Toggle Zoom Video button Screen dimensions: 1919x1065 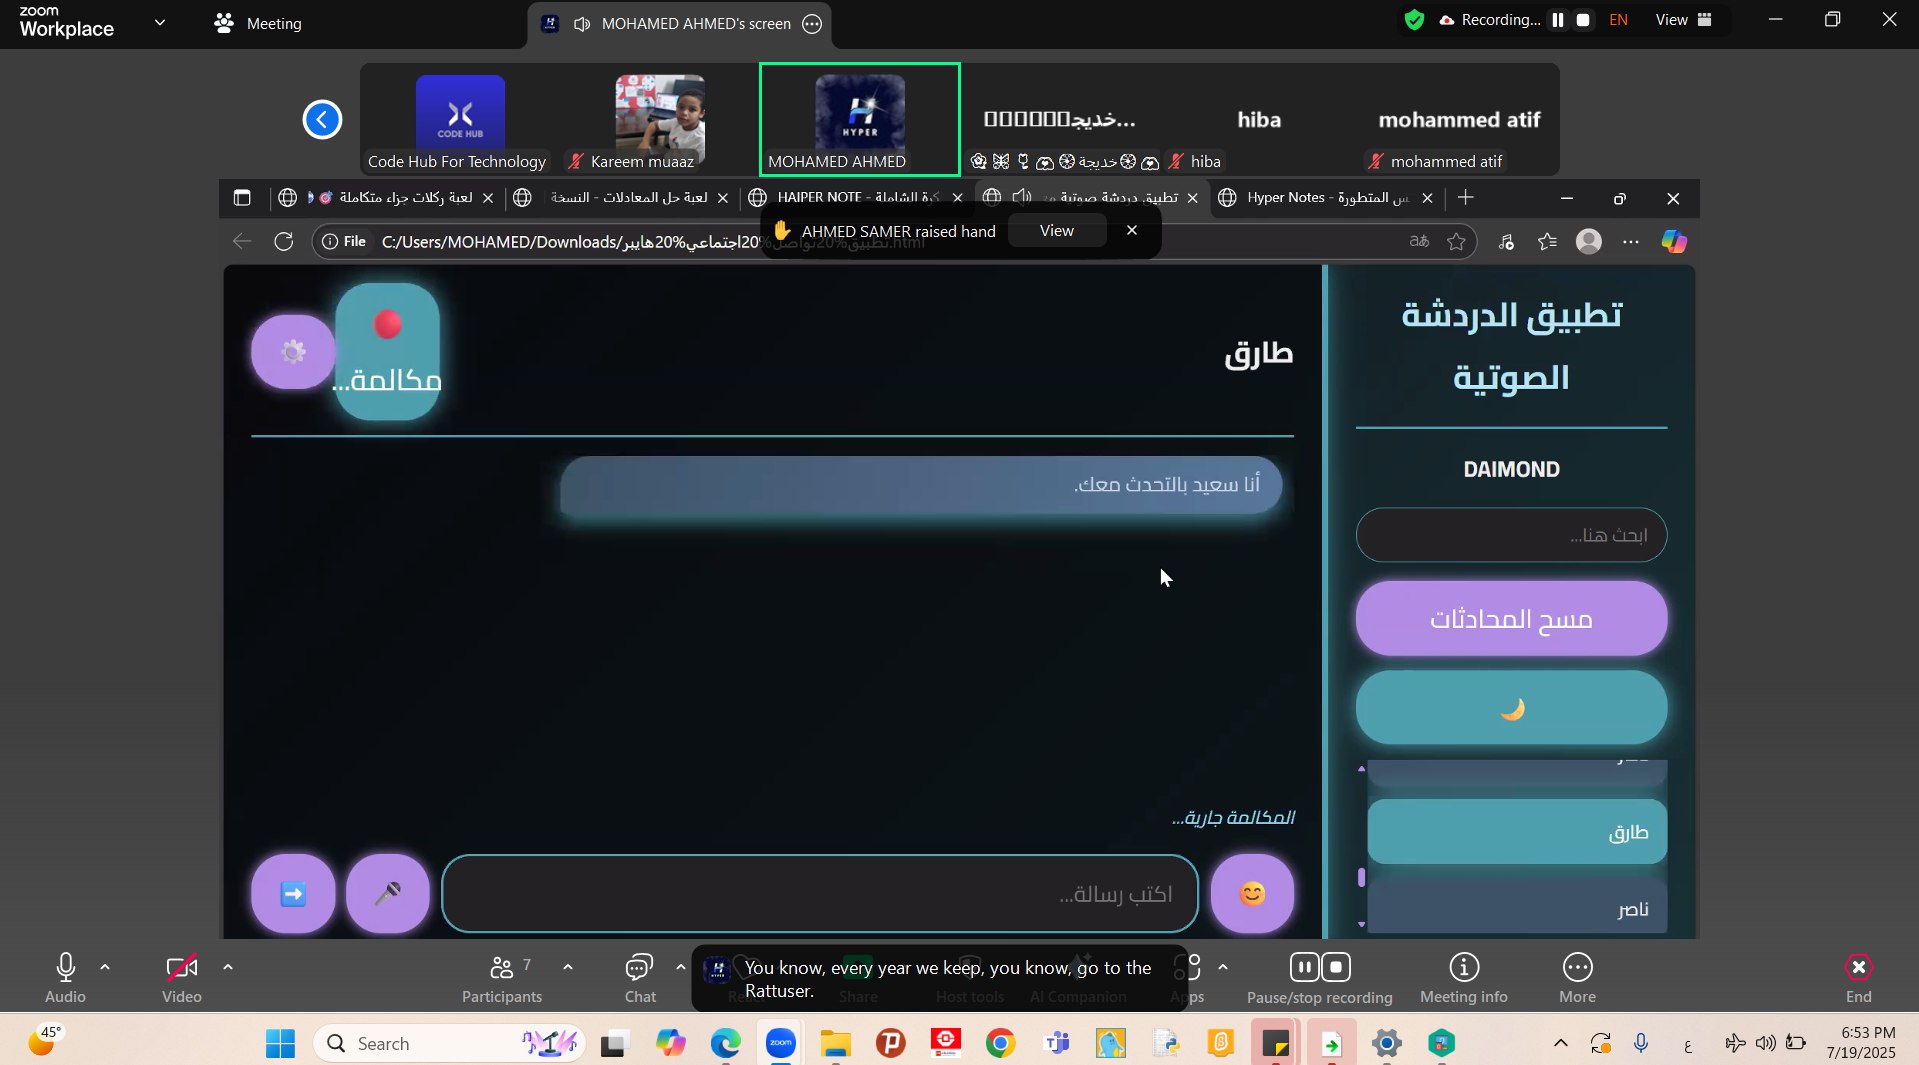point(182,978)
